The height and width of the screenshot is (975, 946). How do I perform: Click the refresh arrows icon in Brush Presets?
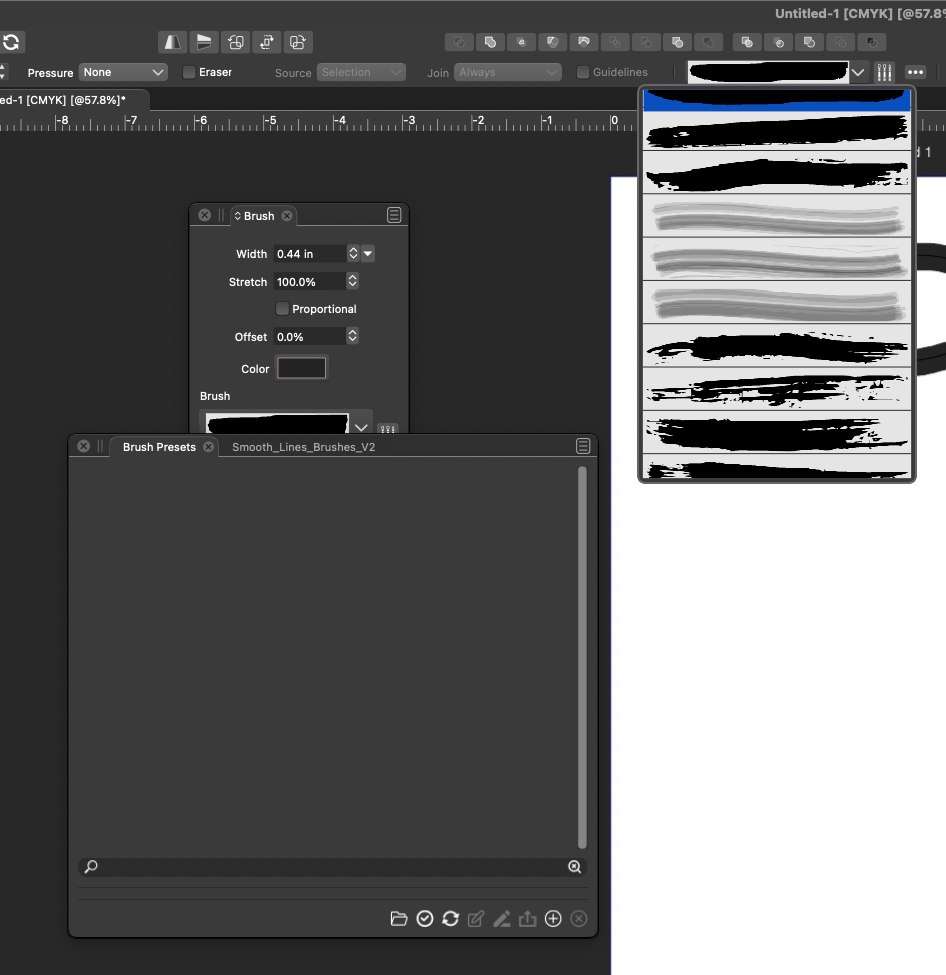[x=450, y=919]
